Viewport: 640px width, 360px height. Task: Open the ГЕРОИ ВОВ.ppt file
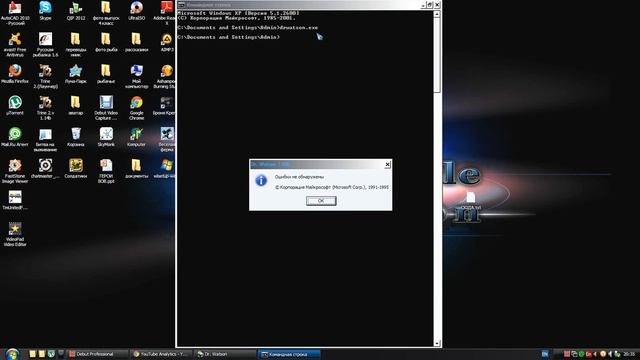106,171
